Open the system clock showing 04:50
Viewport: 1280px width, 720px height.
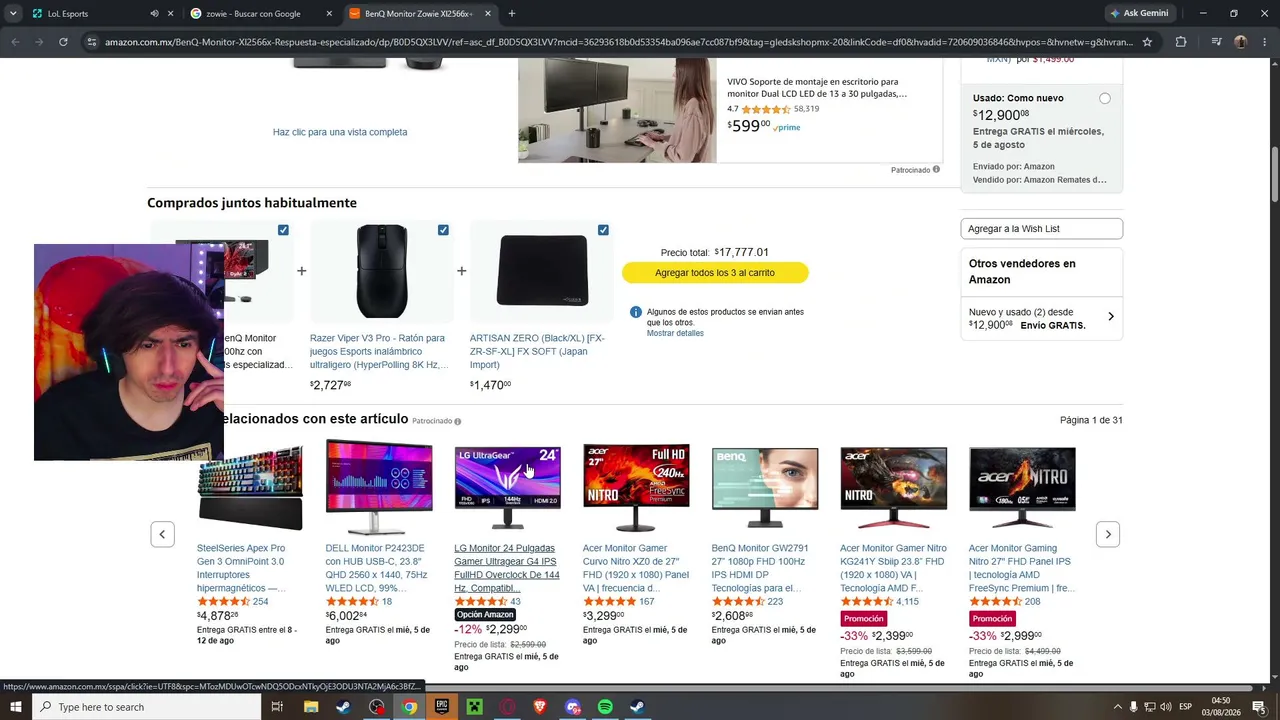(1221, 707)
